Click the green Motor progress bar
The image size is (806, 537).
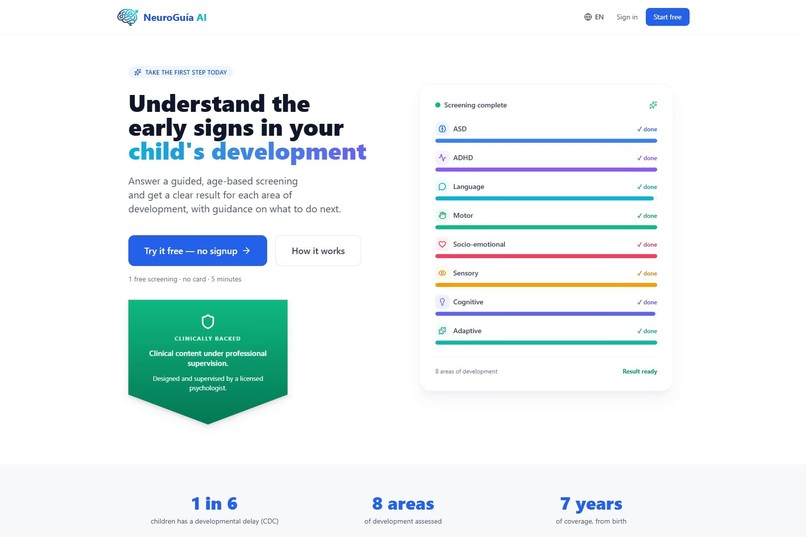[546, 227]
